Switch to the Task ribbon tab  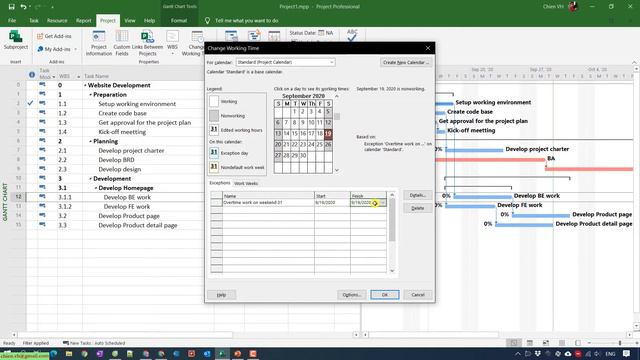coord(33,20)
